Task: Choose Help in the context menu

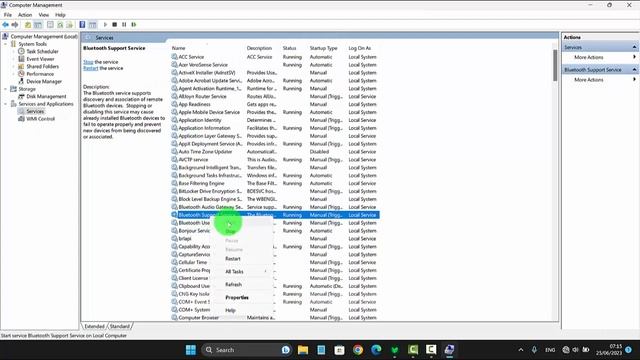Action: point(231,311)
